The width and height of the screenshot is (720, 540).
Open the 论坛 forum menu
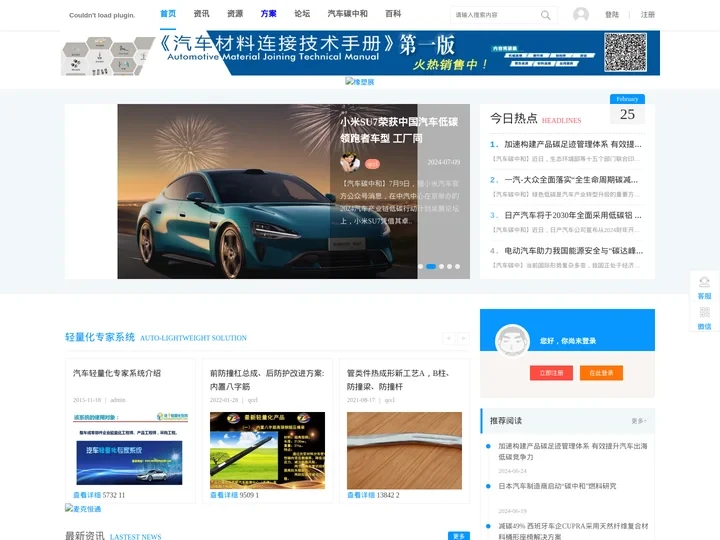302,14
